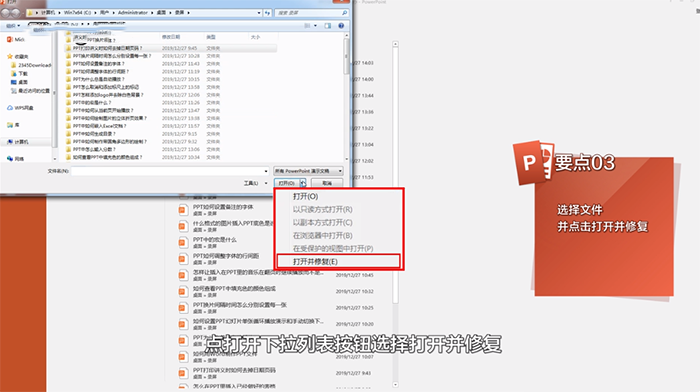Choose 在浏览器中打开(B) in the menu

pos(322,235)
